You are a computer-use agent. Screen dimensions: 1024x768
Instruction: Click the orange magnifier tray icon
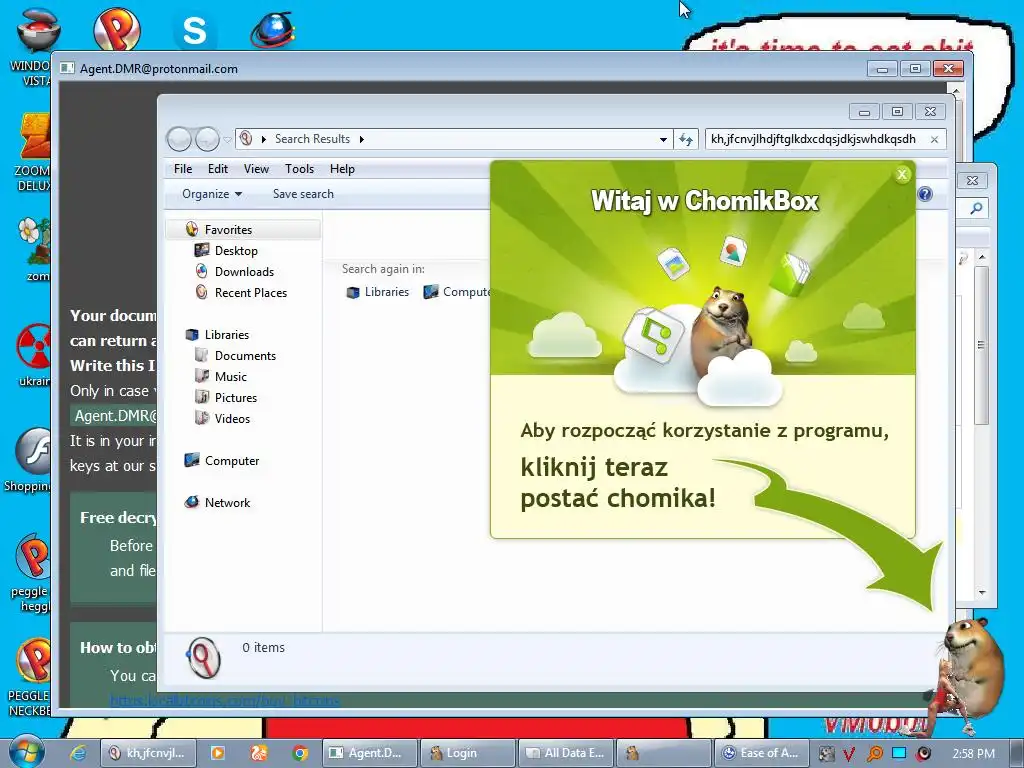click(x=874, y=754)
